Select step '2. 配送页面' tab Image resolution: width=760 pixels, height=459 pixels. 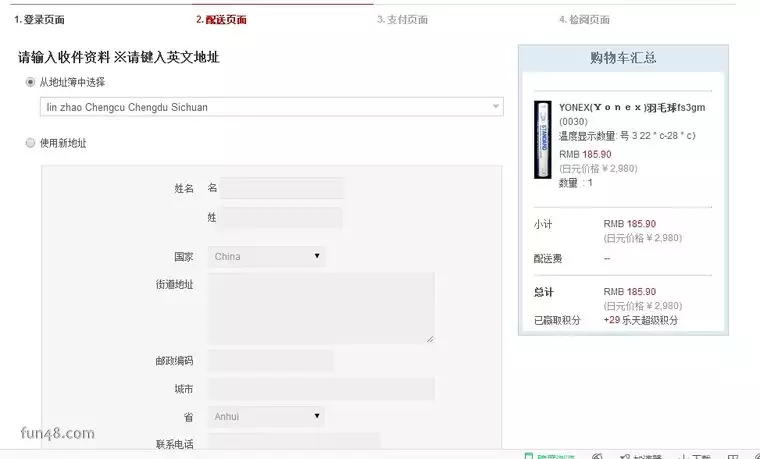pos(222,20)
